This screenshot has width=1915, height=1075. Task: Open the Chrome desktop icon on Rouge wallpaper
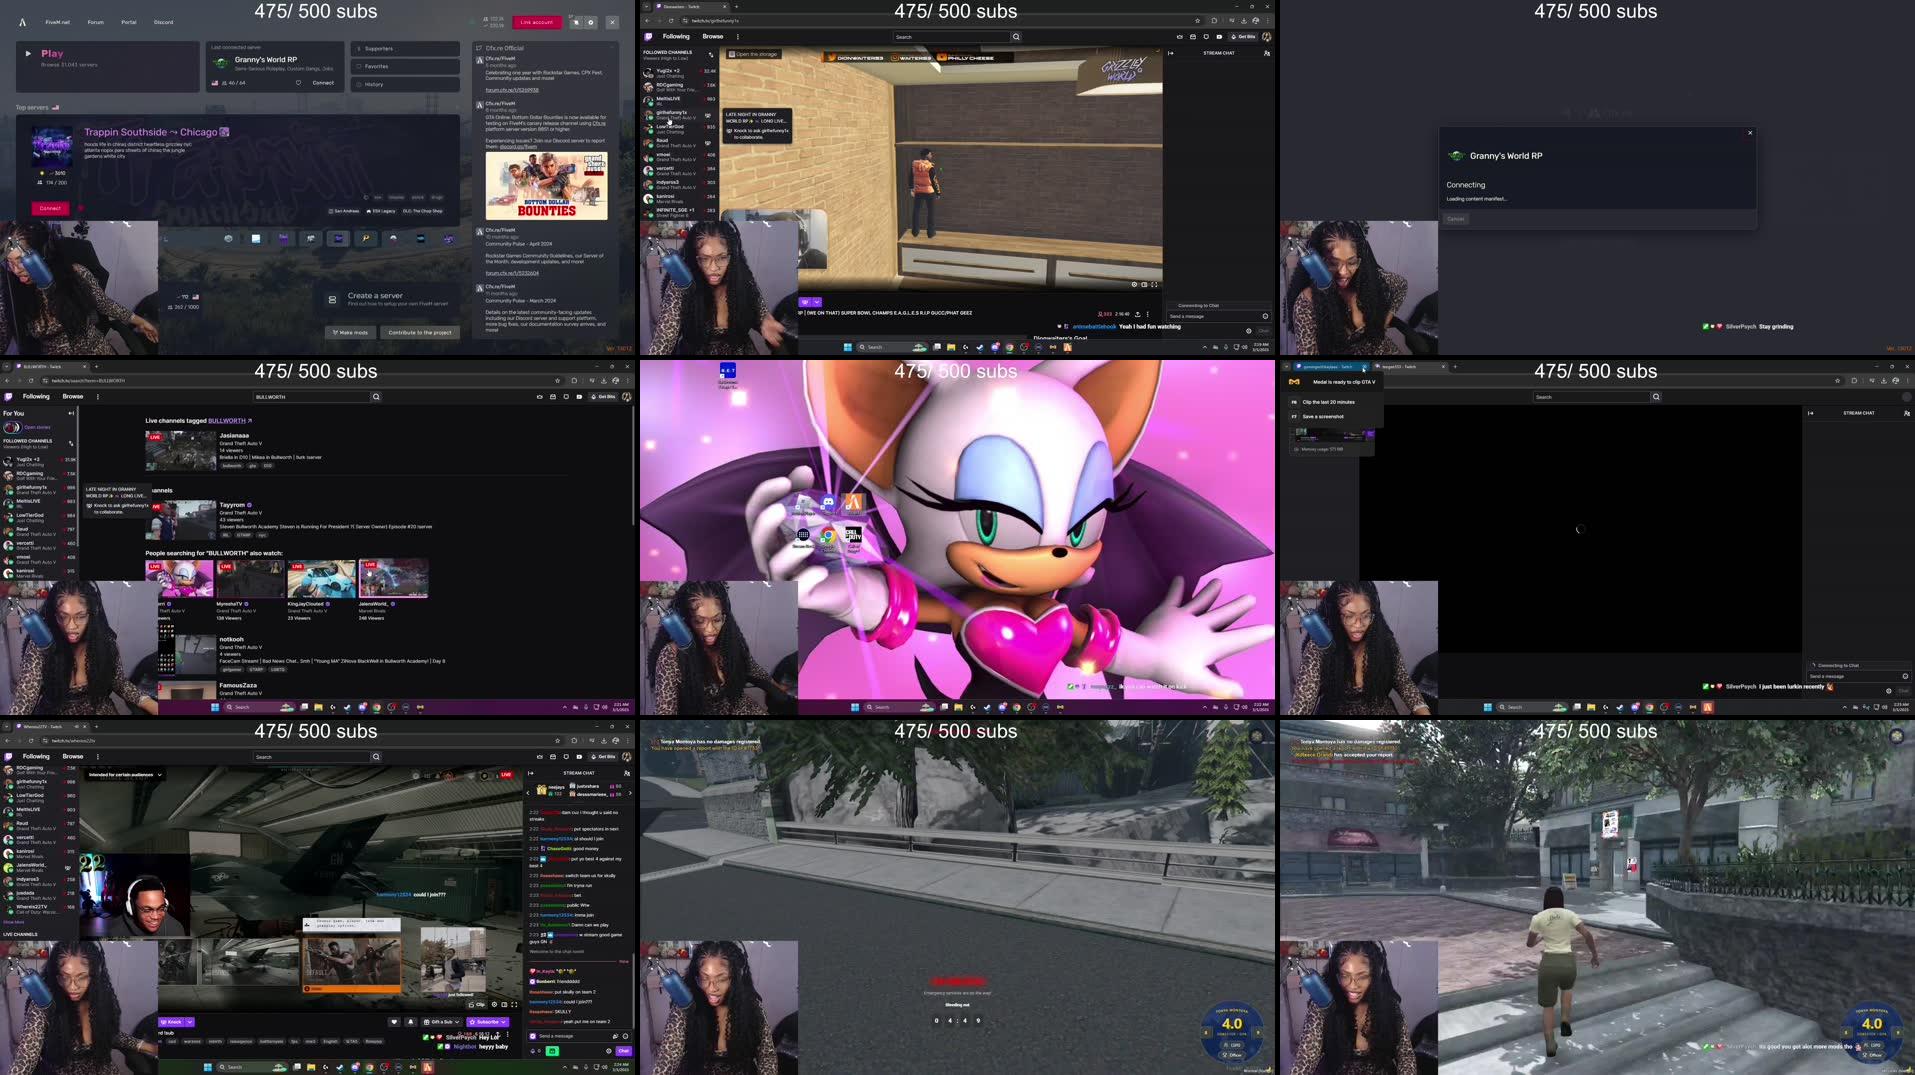tap(828, 538)
